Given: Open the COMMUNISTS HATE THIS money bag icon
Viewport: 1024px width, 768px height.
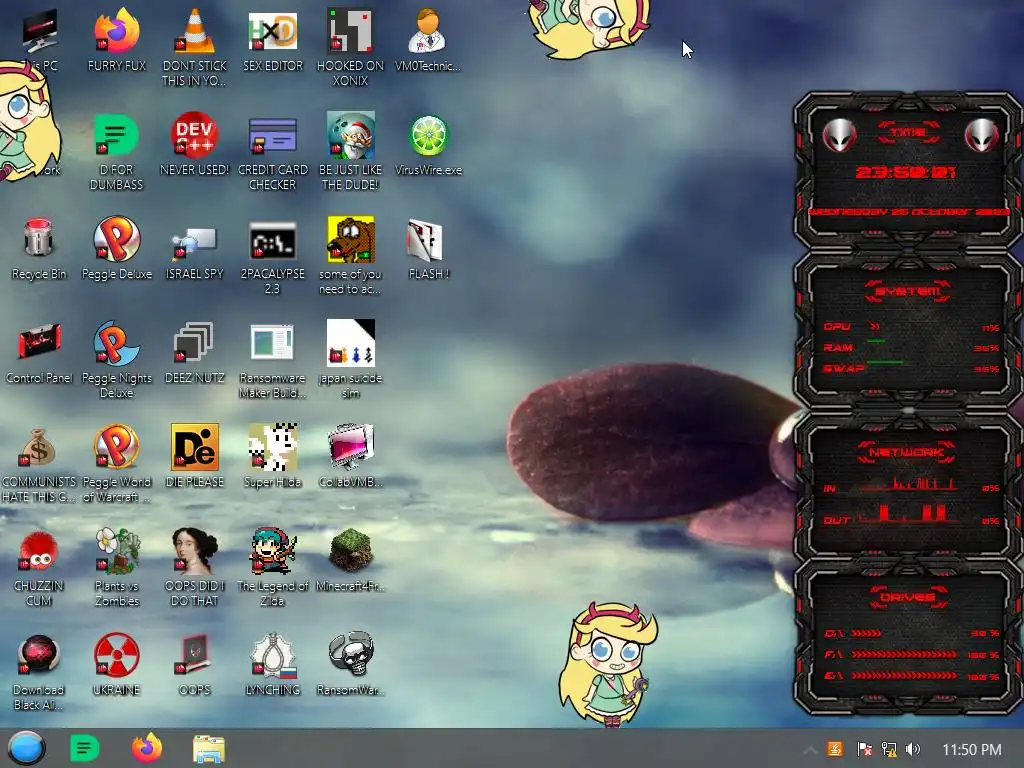Looking at the screenshot, I should (38, 447).
